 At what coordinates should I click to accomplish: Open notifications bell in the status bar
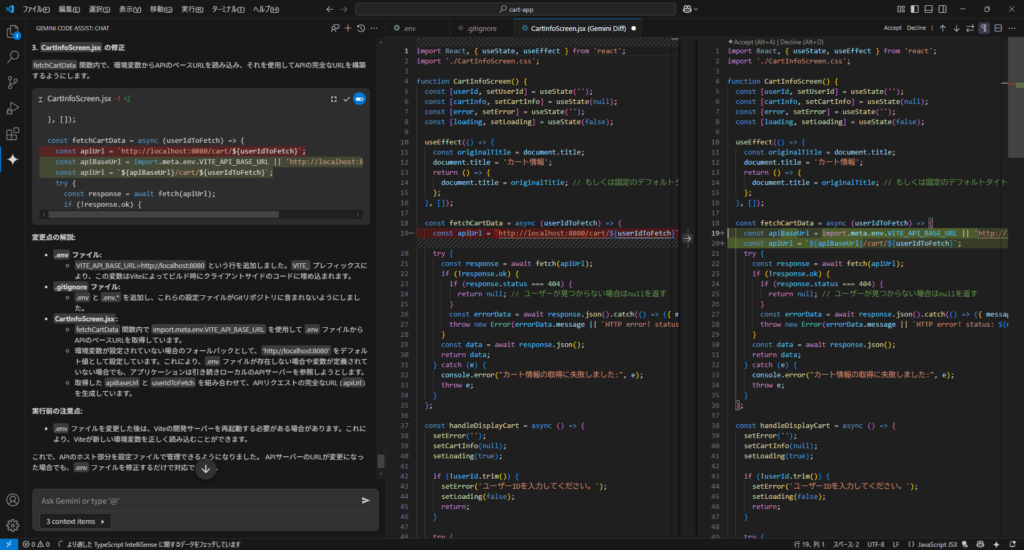click(x=1012, y=544)
